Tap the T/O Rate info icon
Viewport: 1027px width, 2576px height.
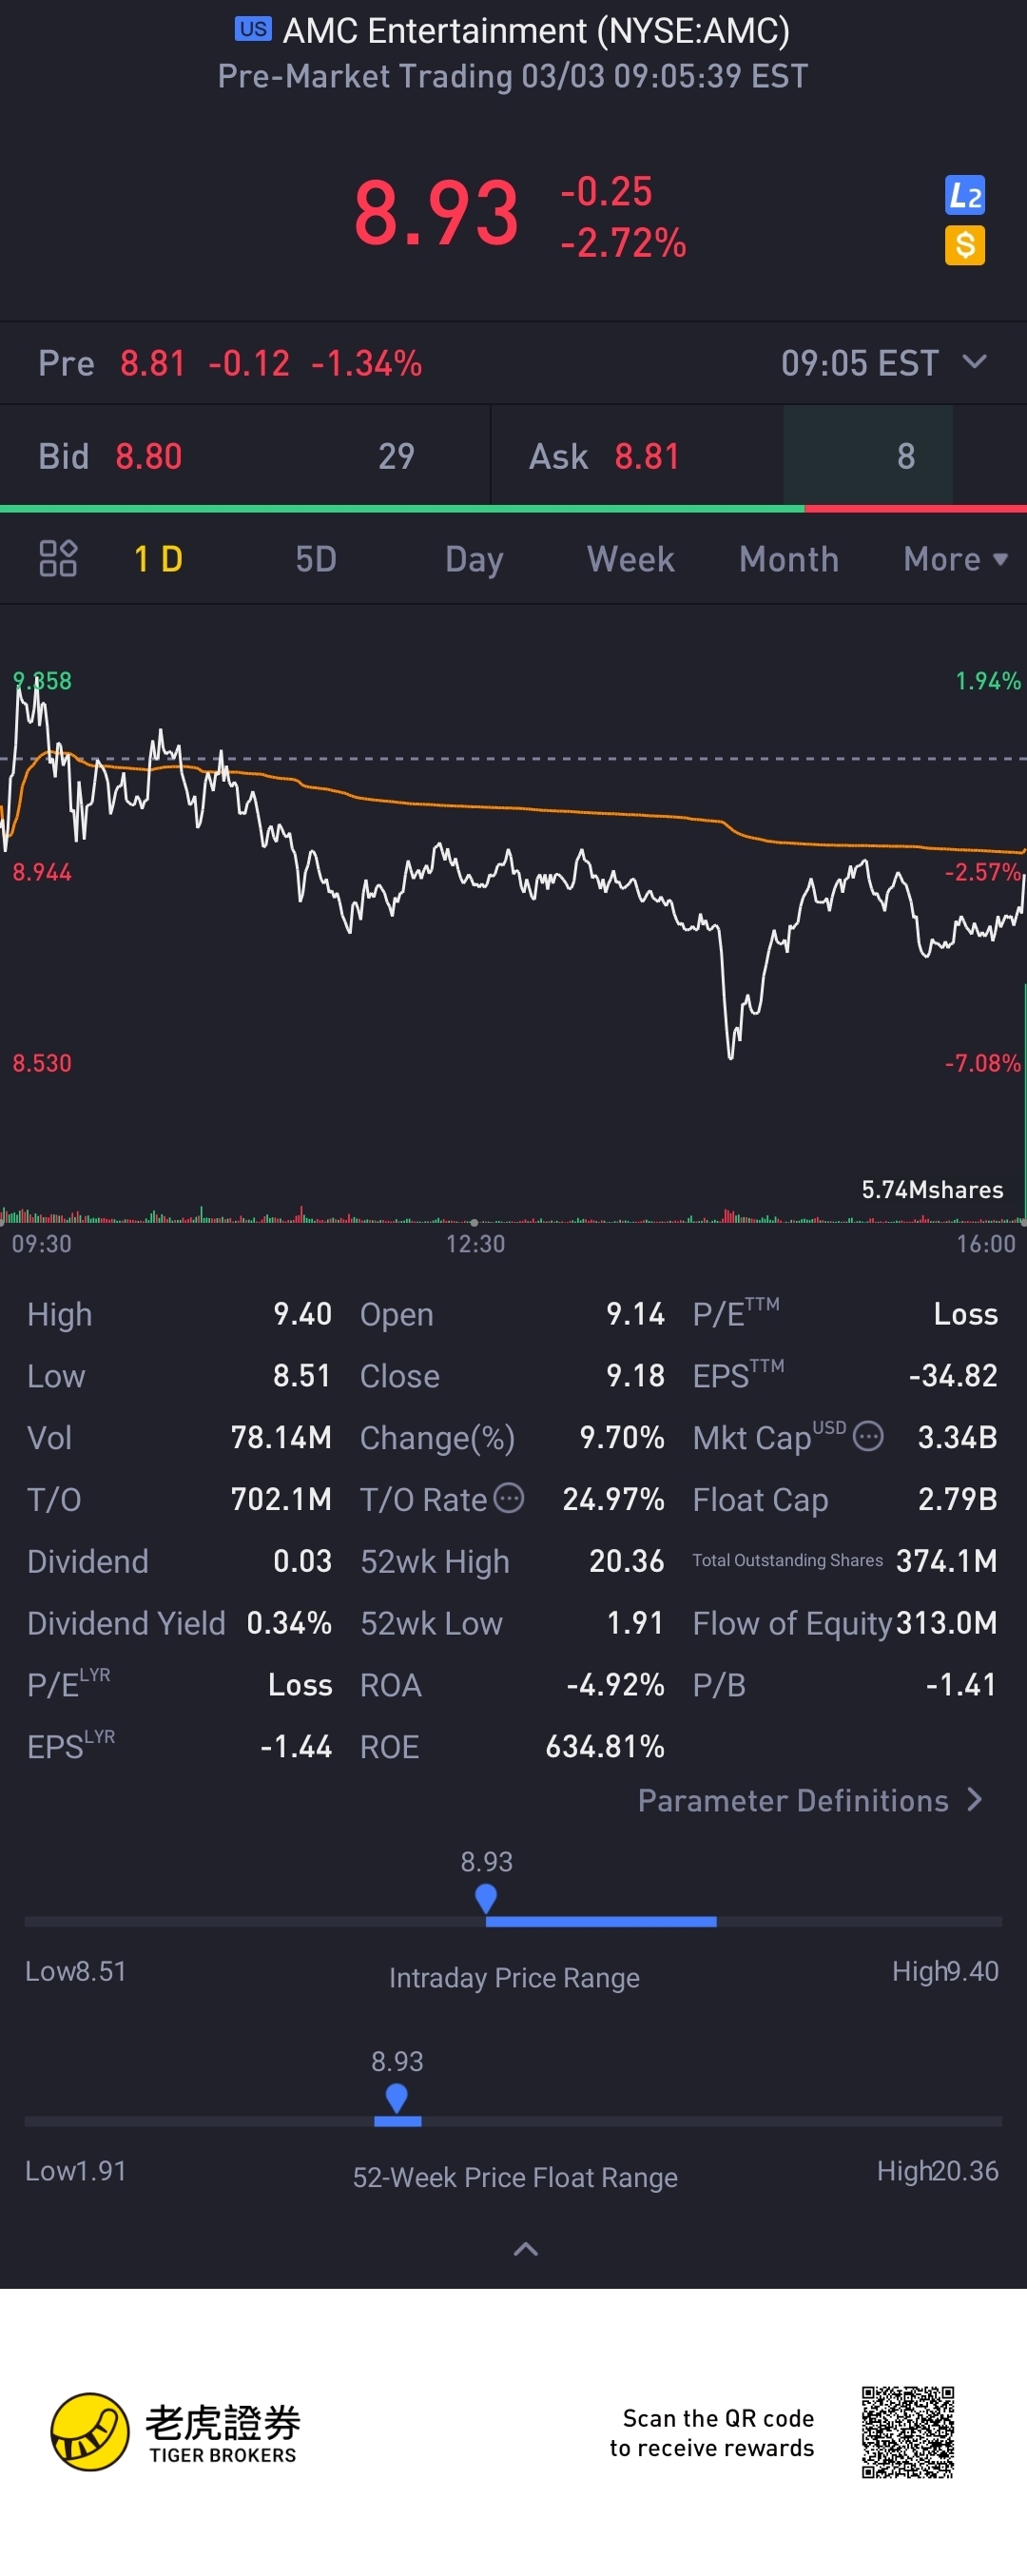coord(509,1498)
